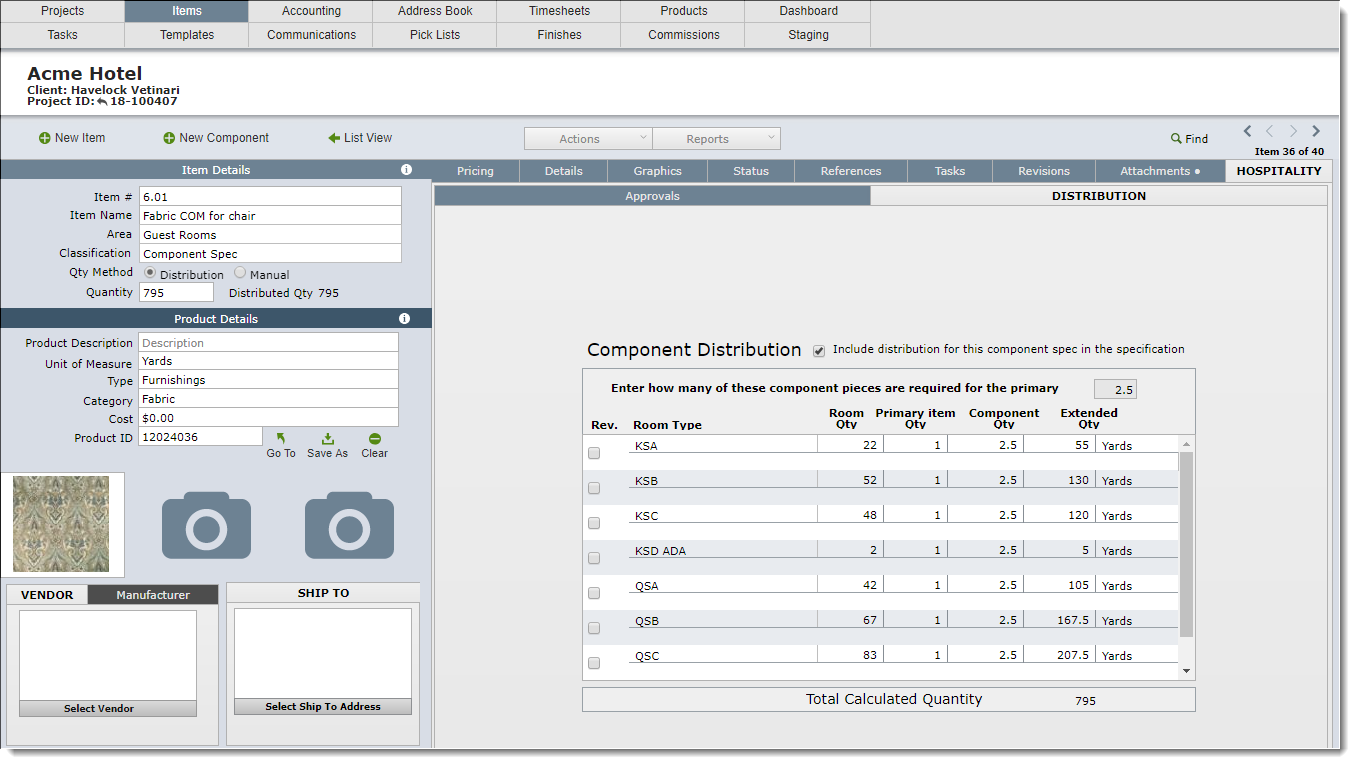Open the Dashboard menu tab
Image resolution: width=1355 pixels, height=764 pixels.
point(808,11)
